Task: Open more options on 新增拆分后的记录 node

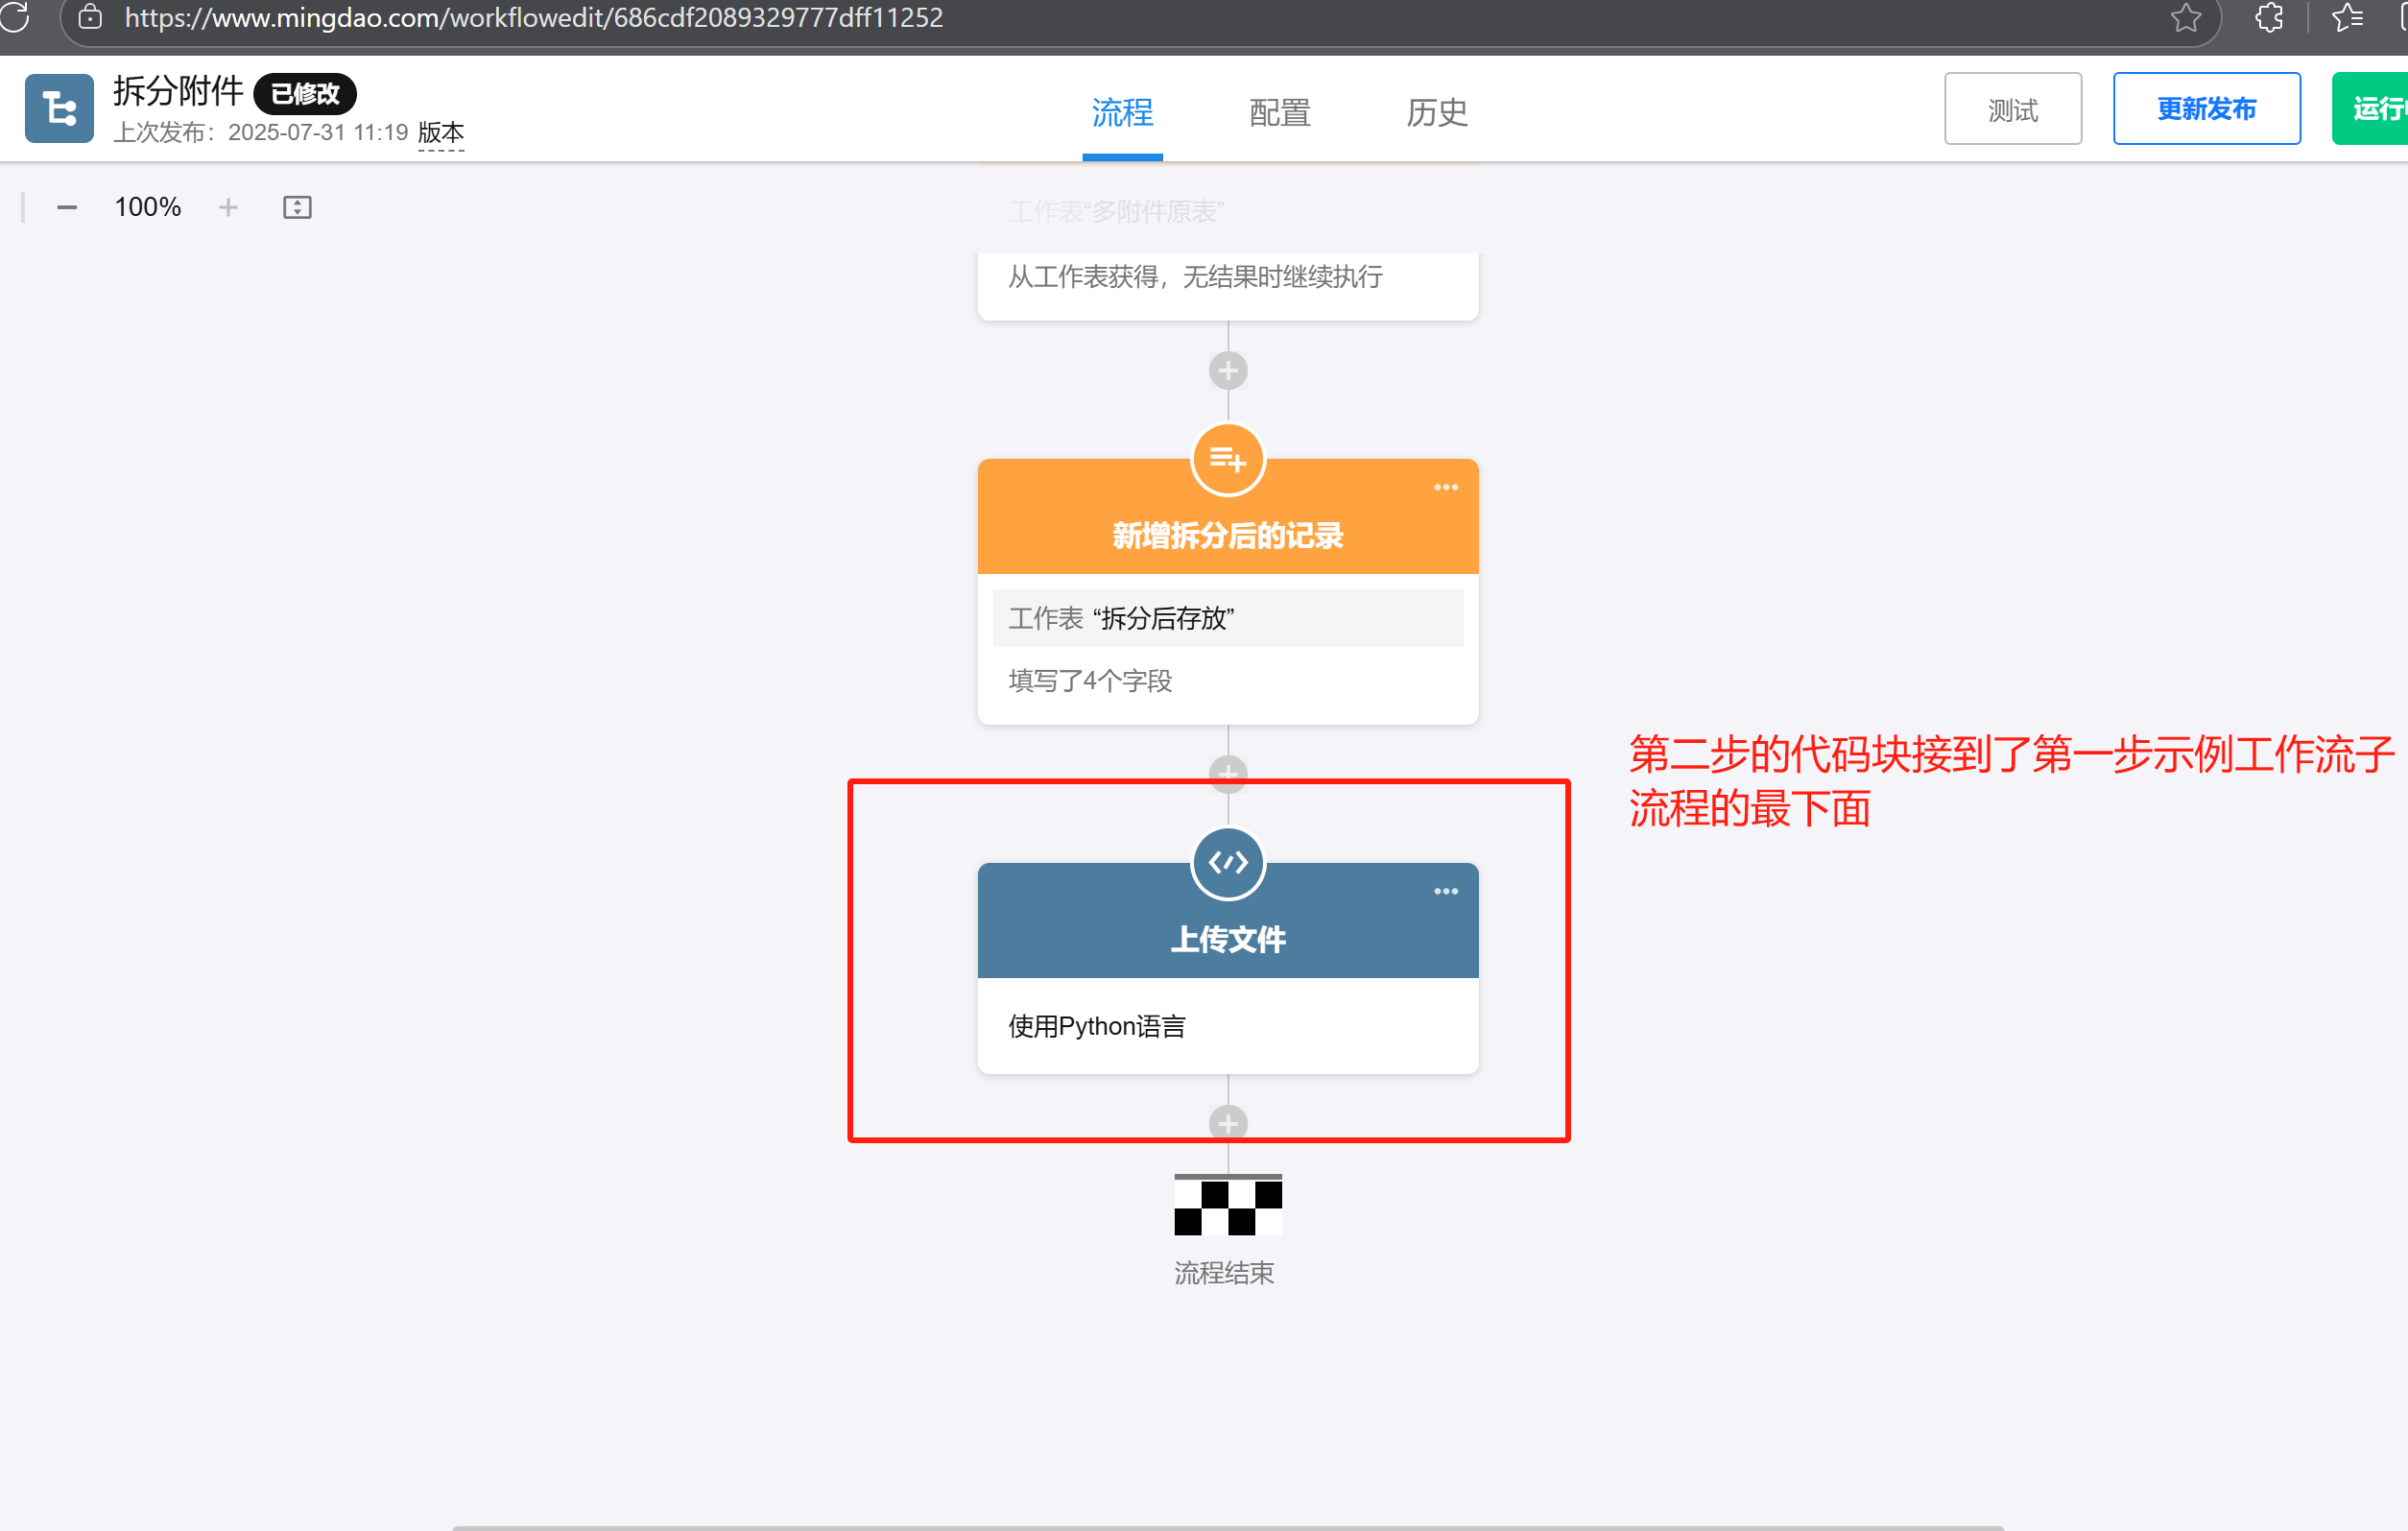Action: (x=1445, y=487)
